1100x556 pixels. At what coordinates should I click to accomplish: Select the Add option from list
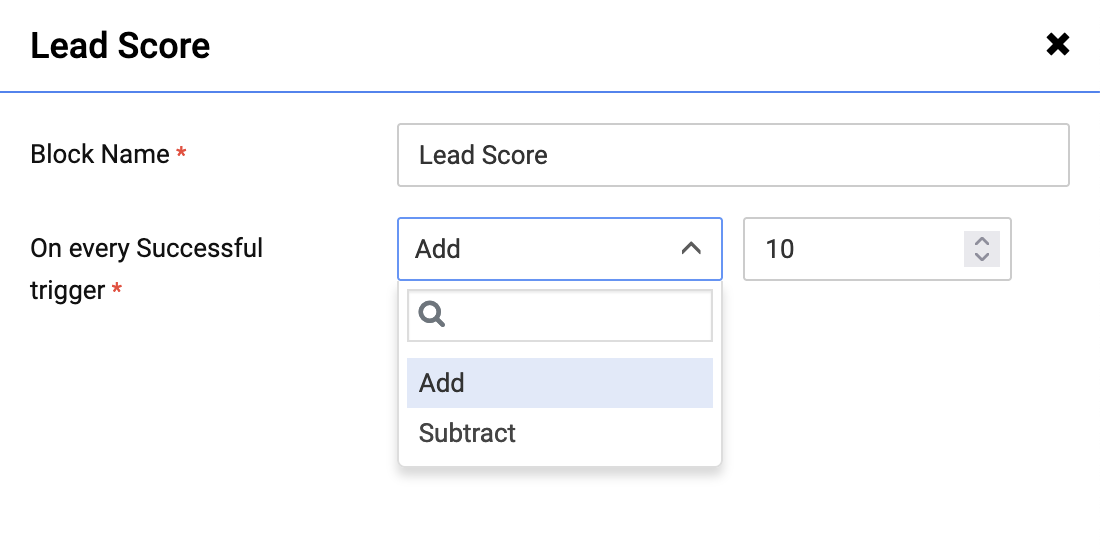(559, 383)
